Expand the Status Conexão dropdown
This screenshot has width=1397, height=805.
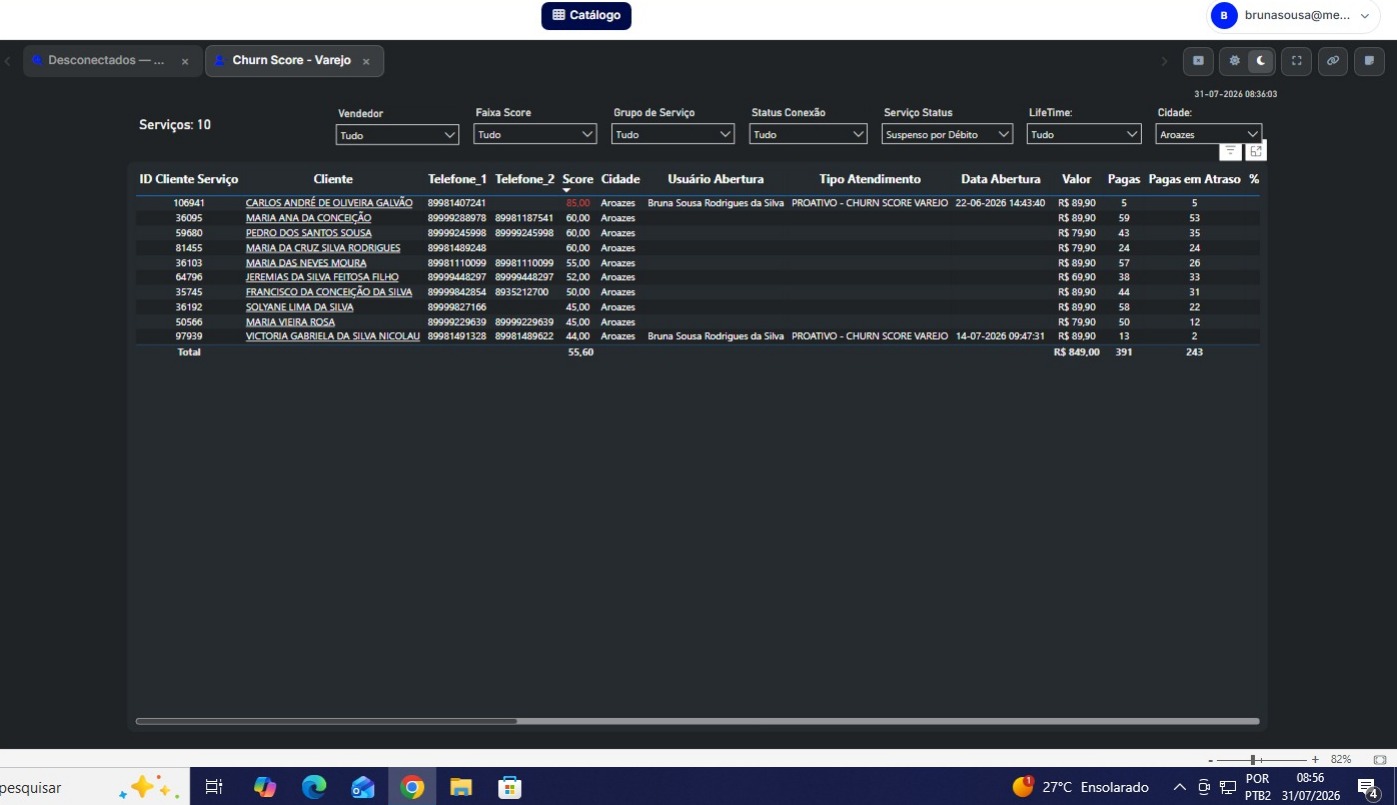coord(808,134)
